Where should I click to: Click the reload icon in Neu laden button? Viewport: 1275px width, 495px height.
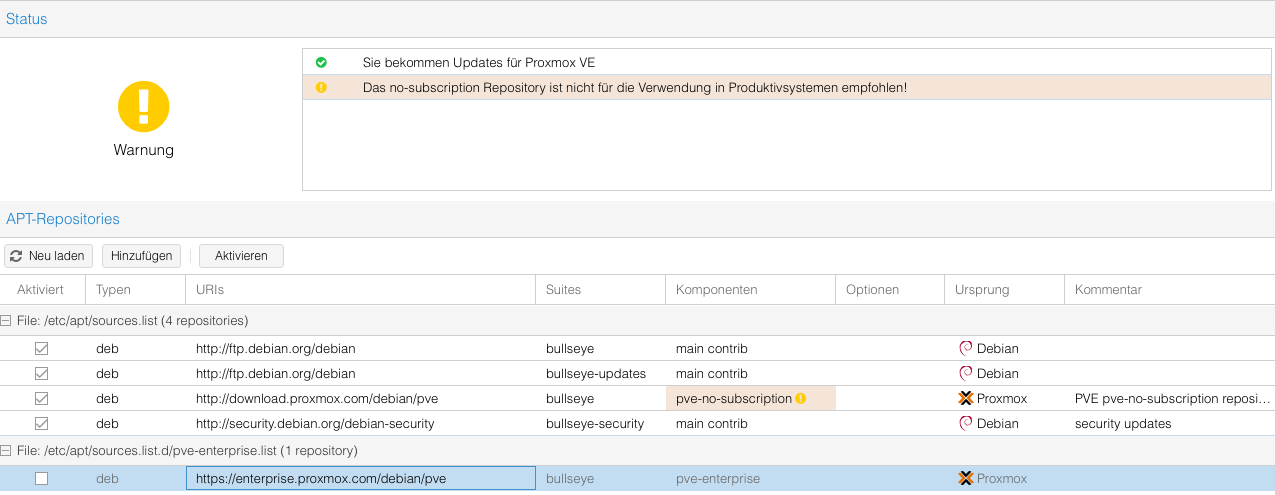pyautogui.click(x=16, y=256)
